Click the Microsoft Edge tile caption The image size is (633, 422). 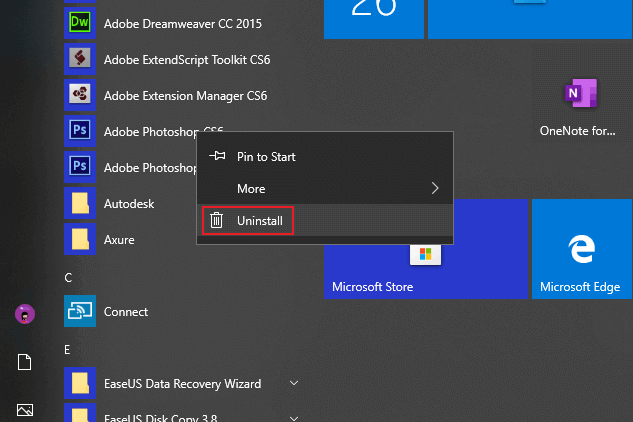click(580, 287)
